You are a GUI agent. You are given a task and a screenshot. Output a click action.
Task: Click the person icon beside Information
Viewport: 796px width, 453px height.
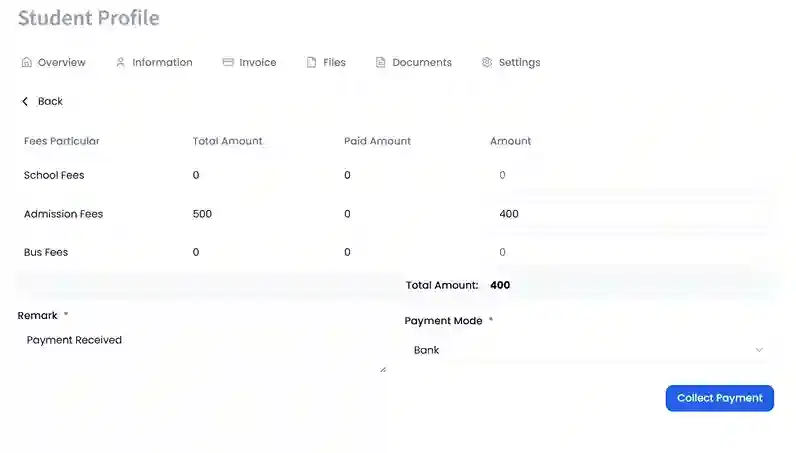(120, 62)
